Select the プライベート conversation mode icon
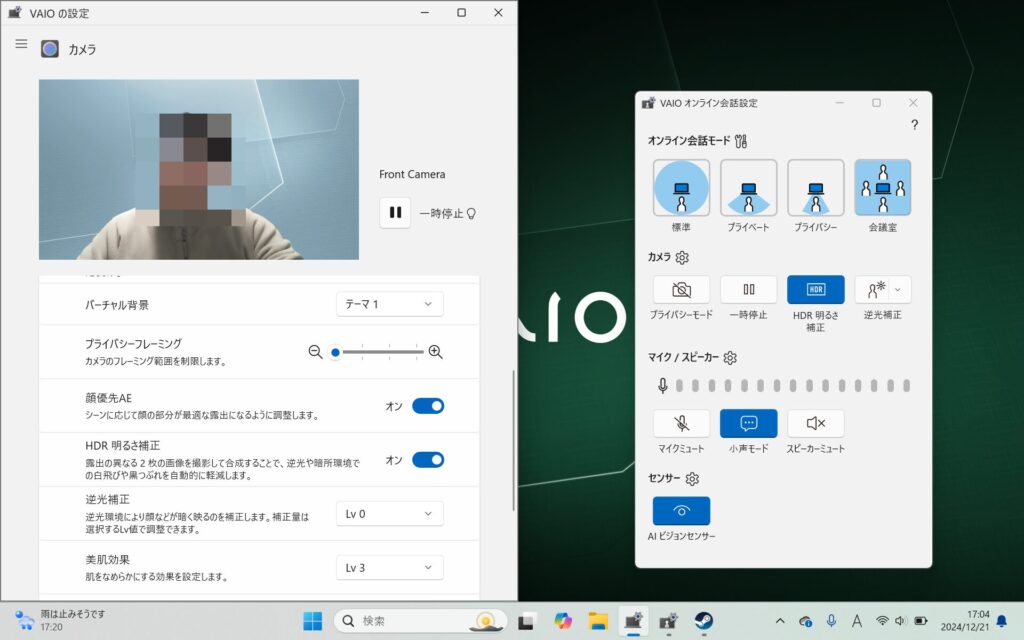1024x640 pixels. click(748, 188)
